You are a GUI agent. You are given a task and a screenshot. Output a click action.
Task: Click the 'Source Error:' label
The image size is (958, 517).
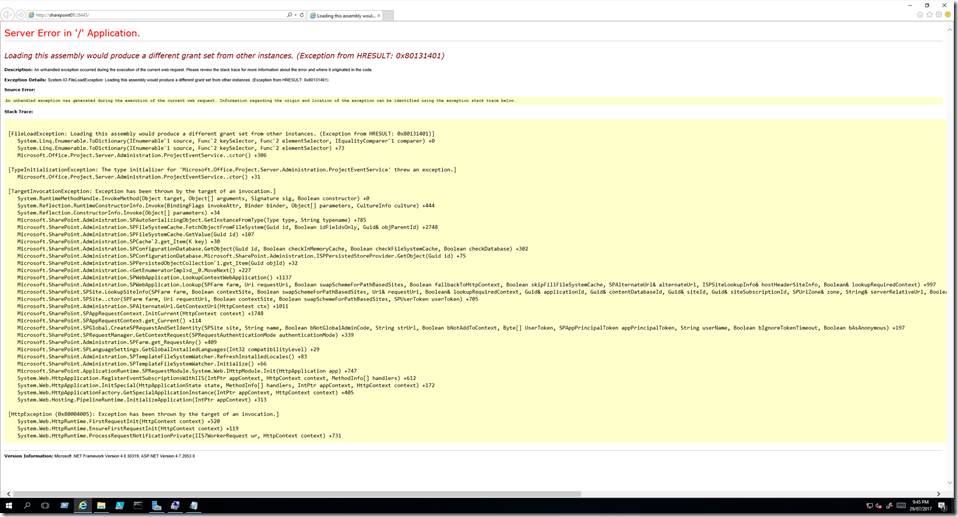click(x=20, y=90)
